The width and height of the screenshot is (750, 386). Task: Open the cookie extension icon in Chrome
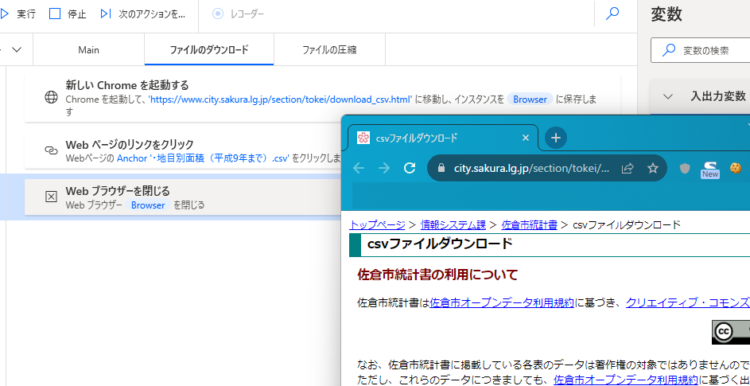pos(736,168)
